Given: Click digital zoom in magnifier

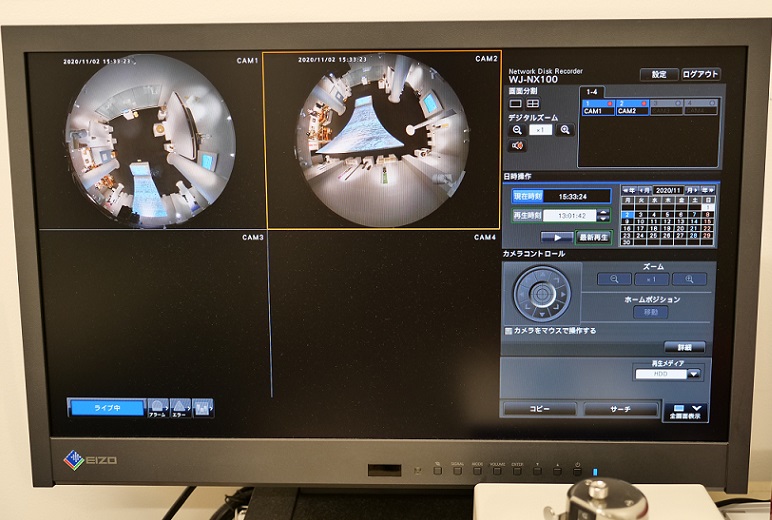Looking at the screenshot, I should click(x=565, y=130).
